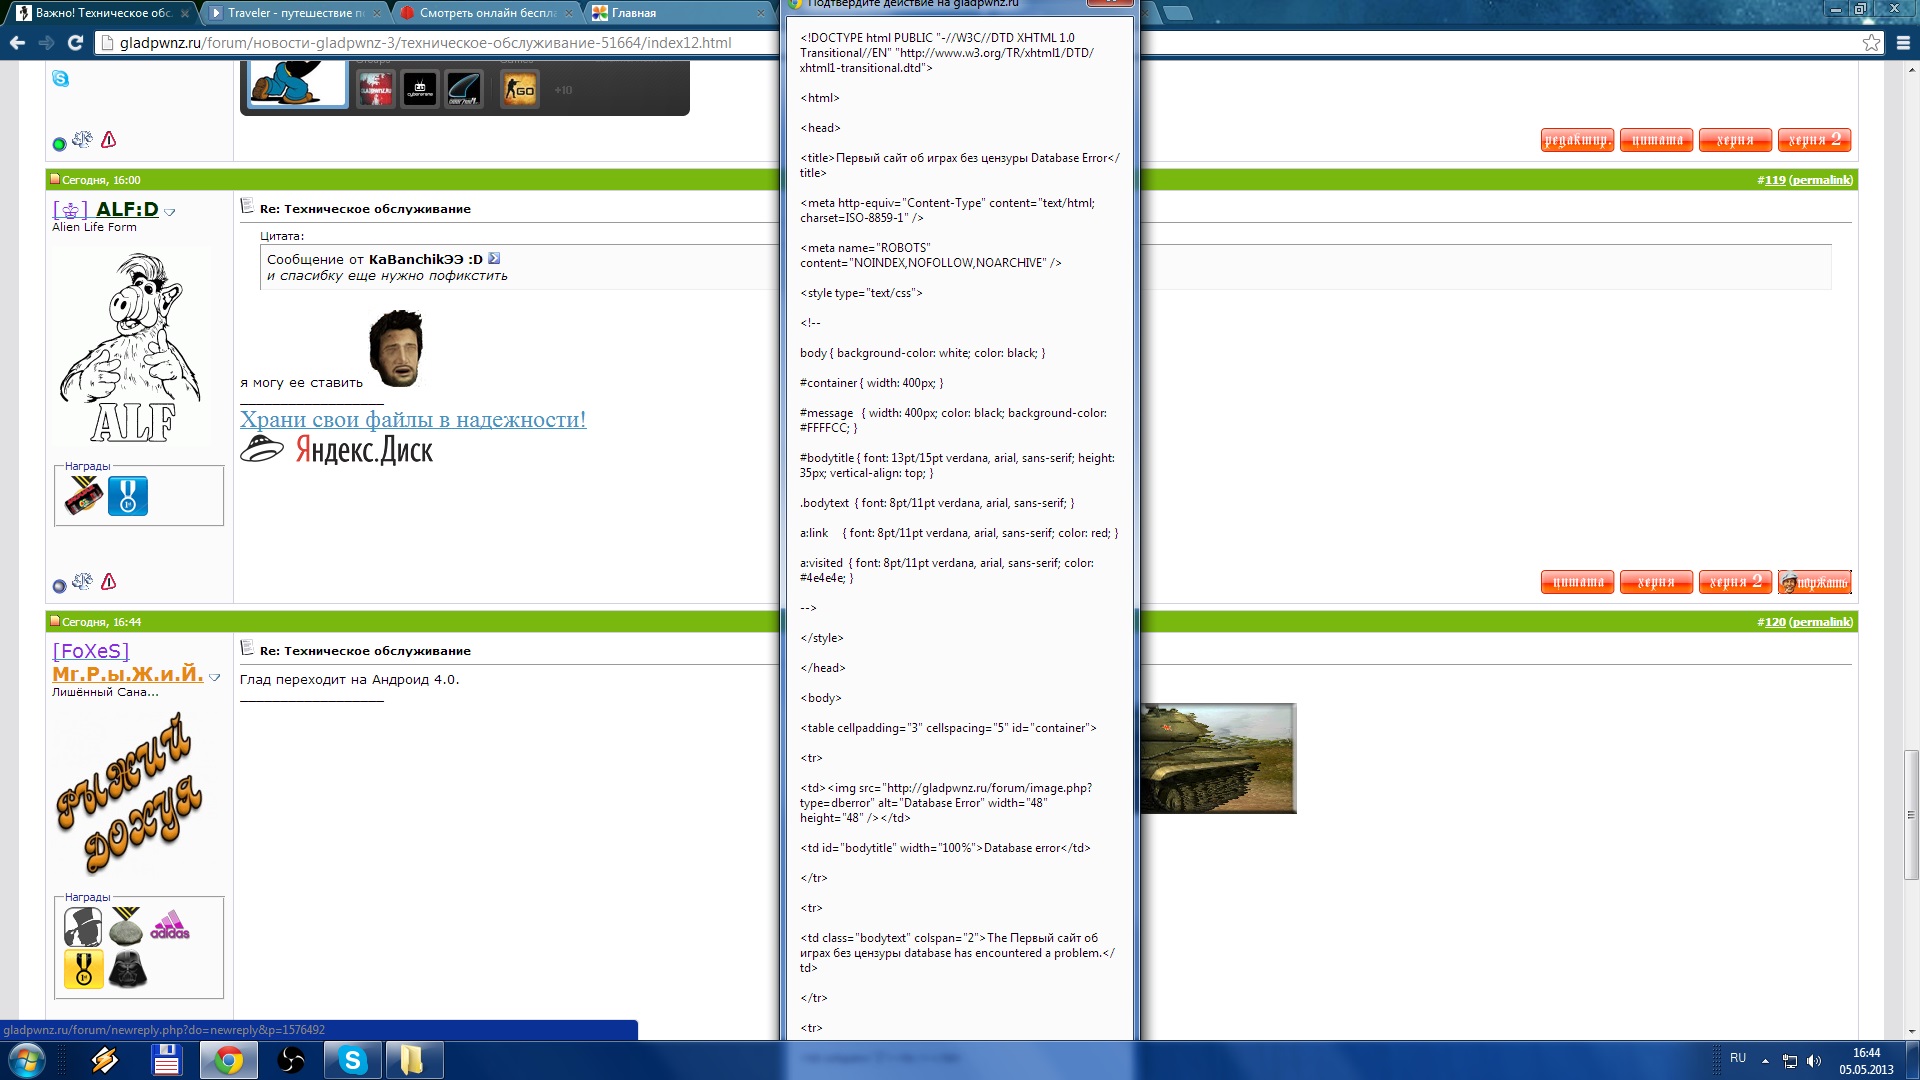Switch to the Главная browser tab
1920x1080 pixels.
pos(660,13)
